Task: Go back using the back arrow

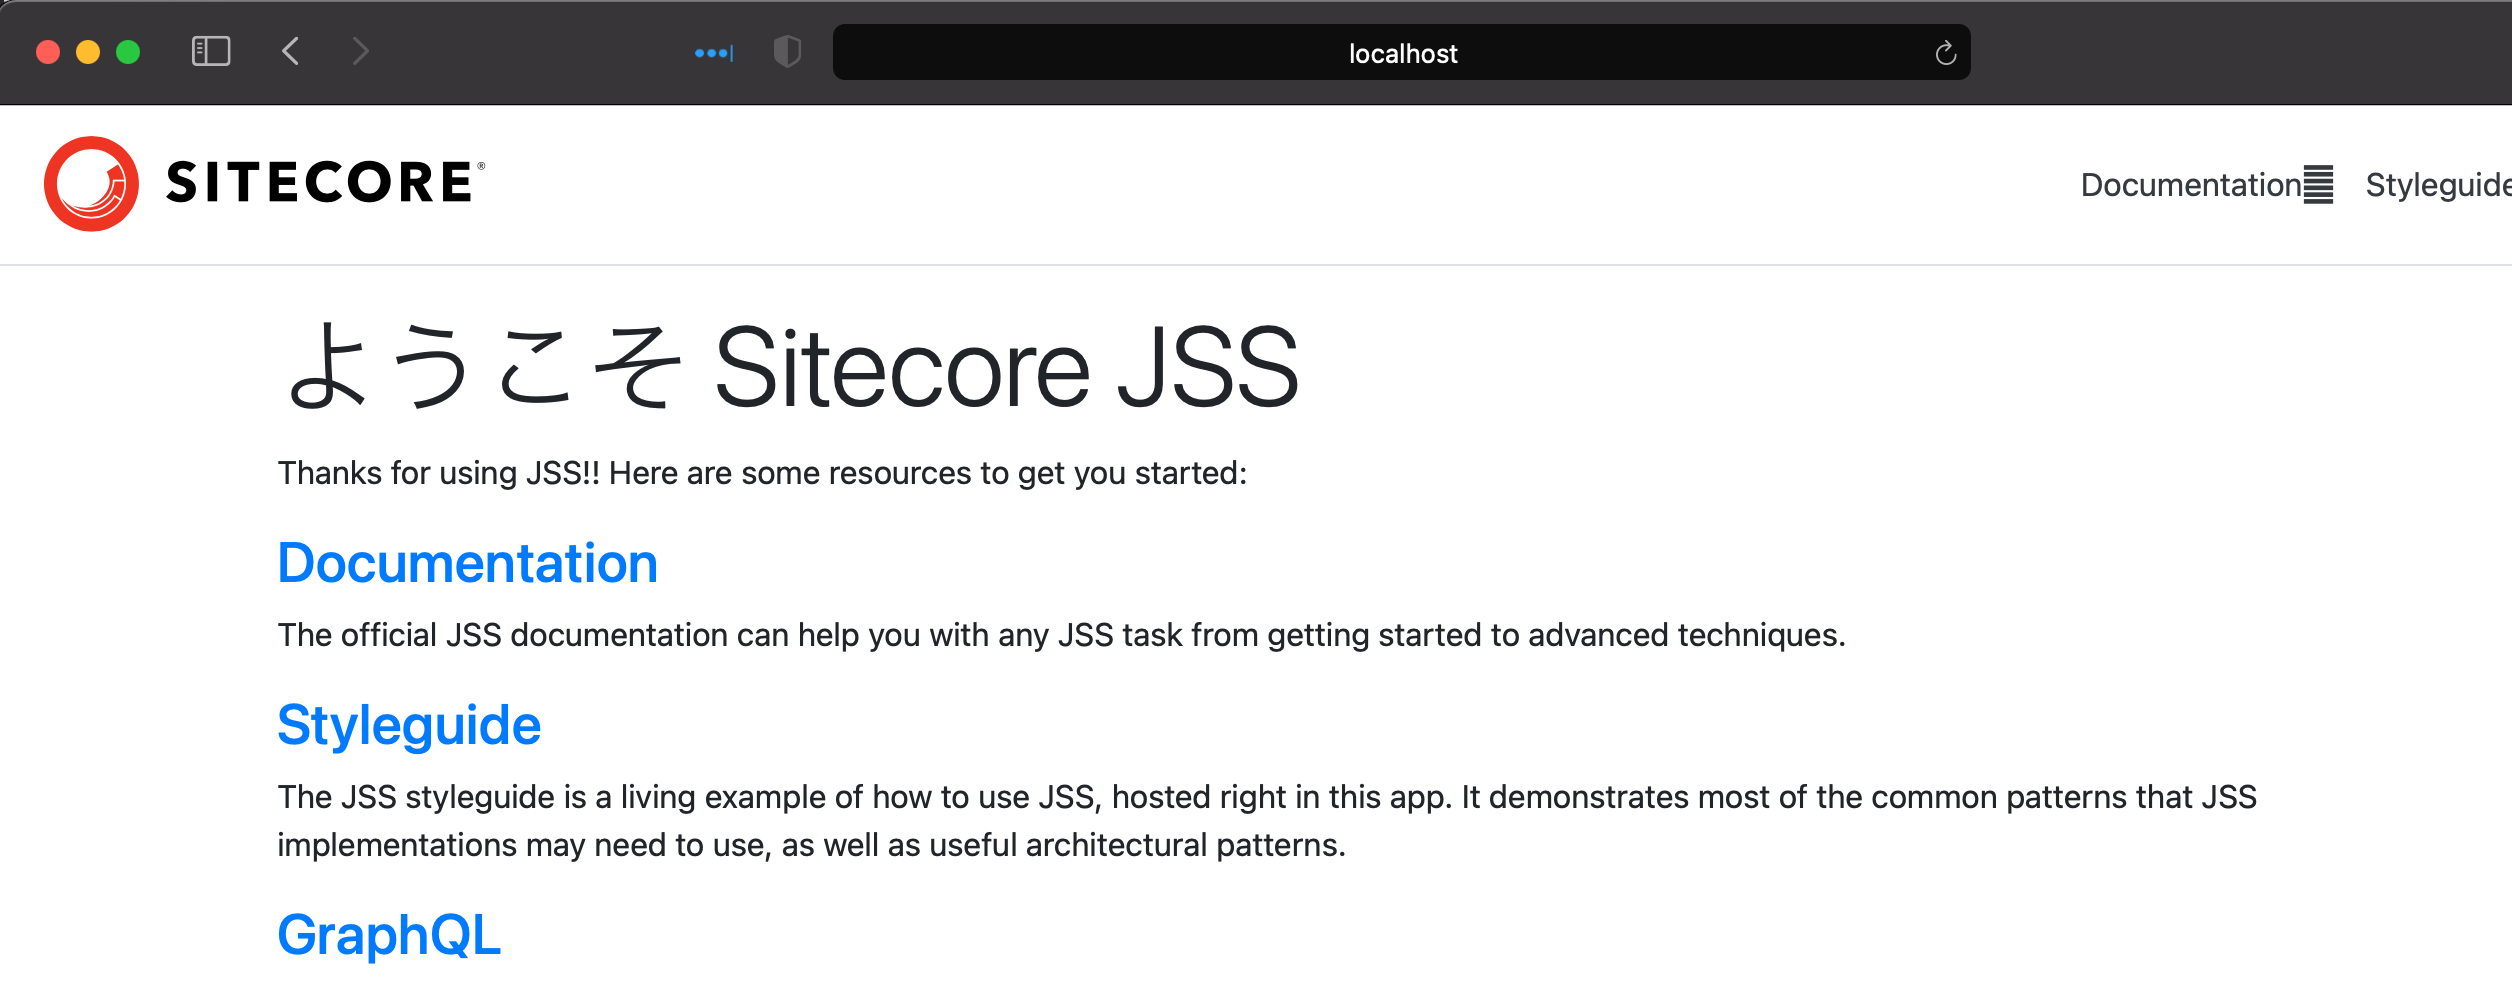Action: tap(291, 51)
